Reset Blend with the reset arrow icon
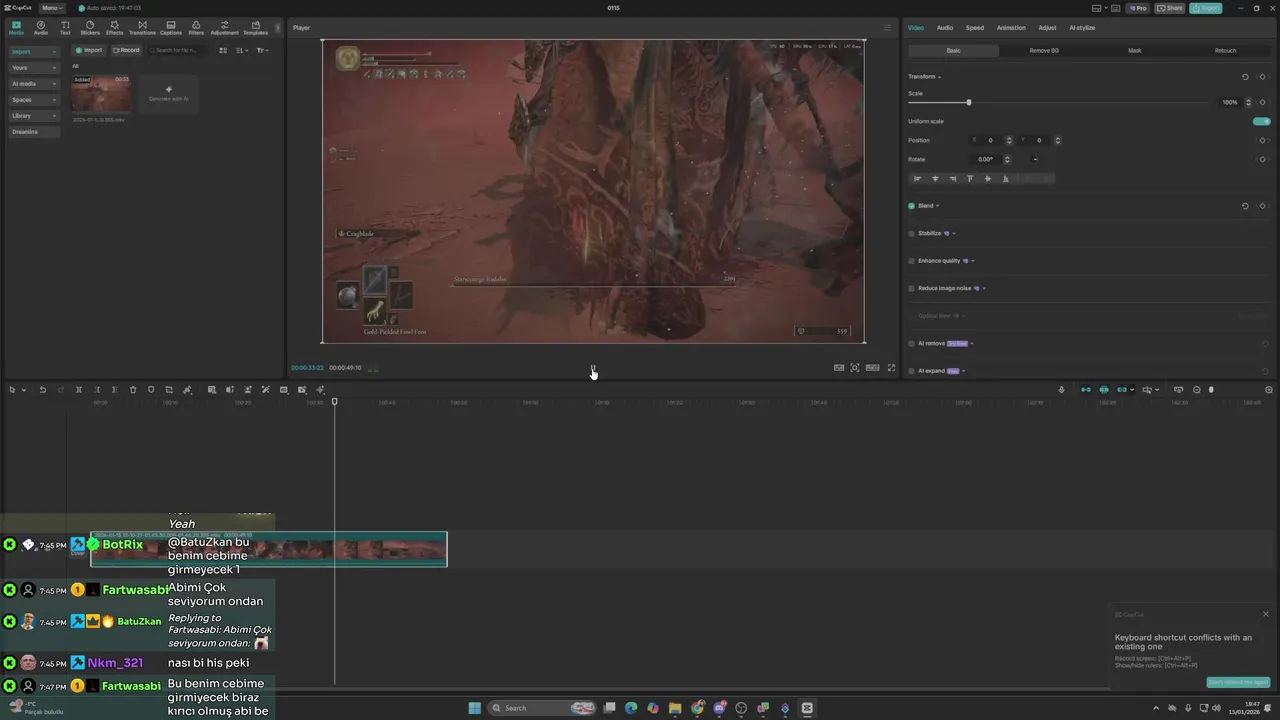Image resolution: width=1280 pixels, height=720 pixels. tap(1245, 206)
